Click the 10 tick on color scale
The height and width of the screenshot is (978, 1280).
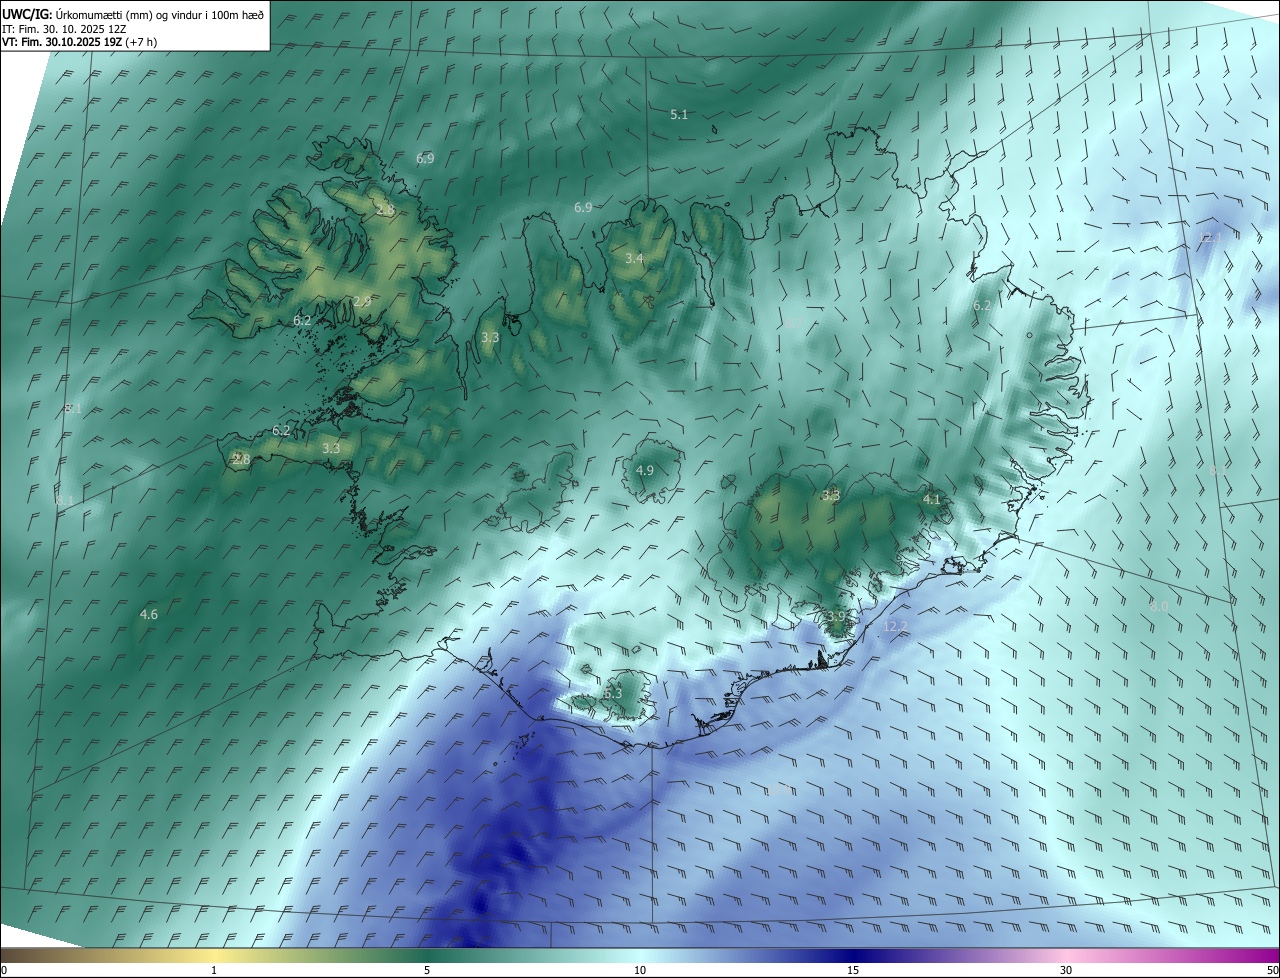tap(640, 970)
